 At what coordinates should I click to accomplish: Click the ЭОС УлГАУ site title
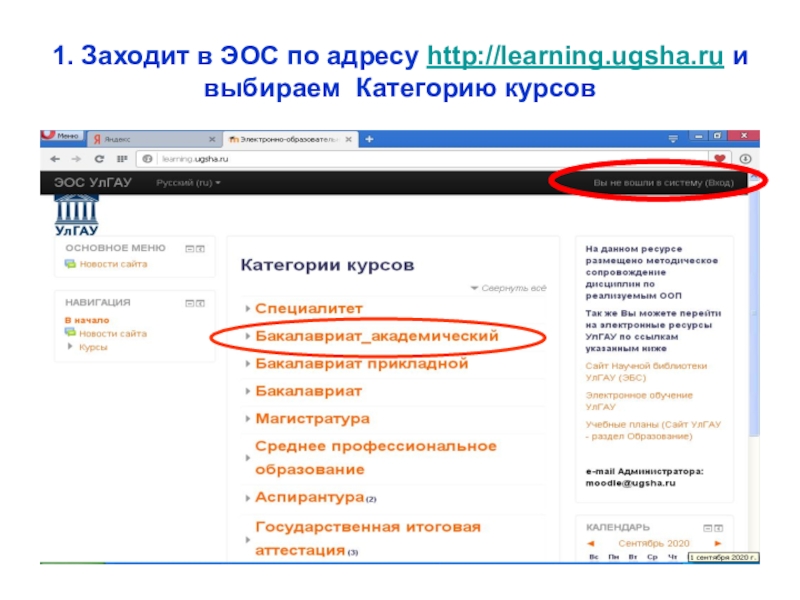93,183
